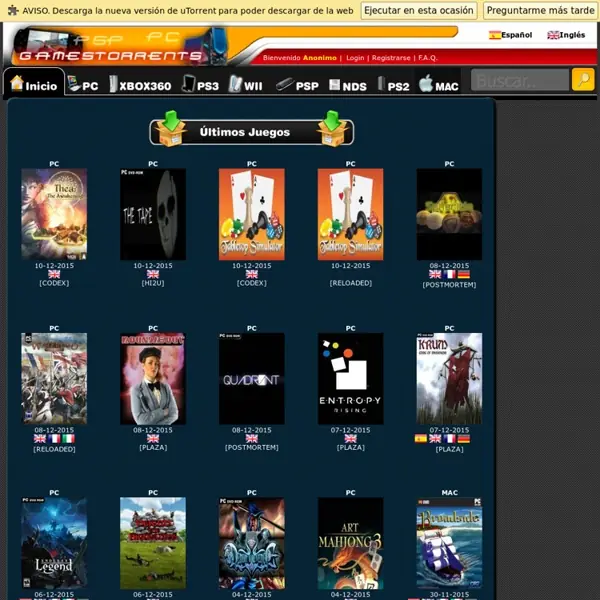Click Anonimo username in welcome bar
Image resolution: width=600 pixels, height=600 pixels.
(320, 58)
